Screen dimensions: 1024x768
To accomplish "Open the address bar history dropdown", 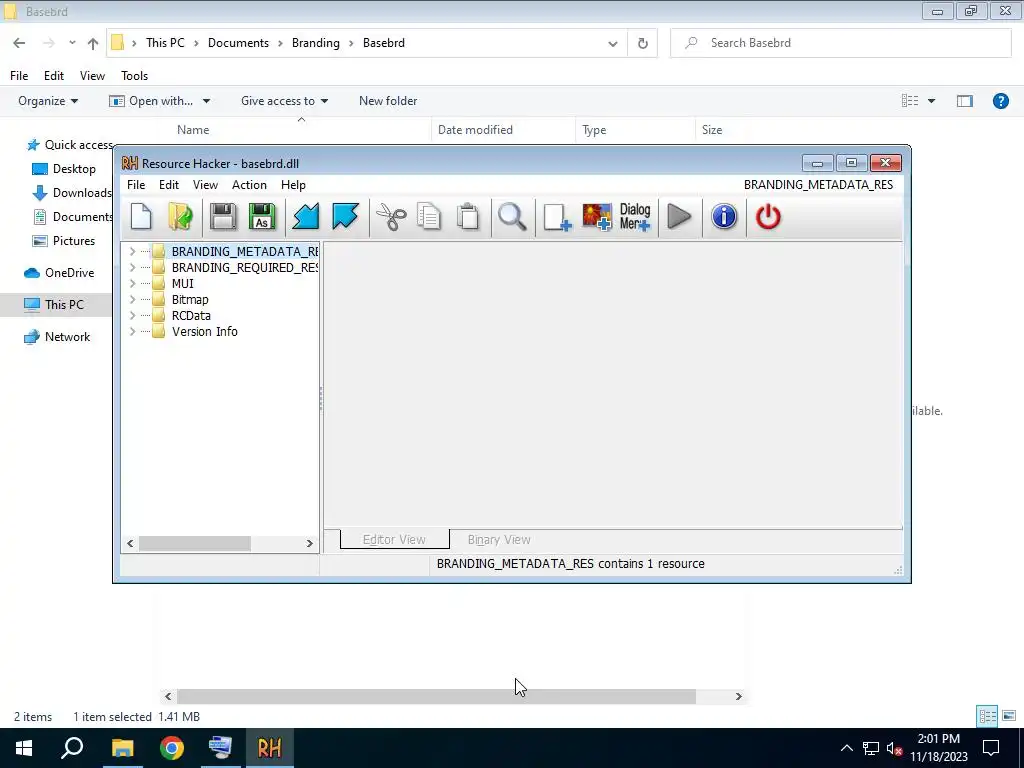I will coord(613,43).
